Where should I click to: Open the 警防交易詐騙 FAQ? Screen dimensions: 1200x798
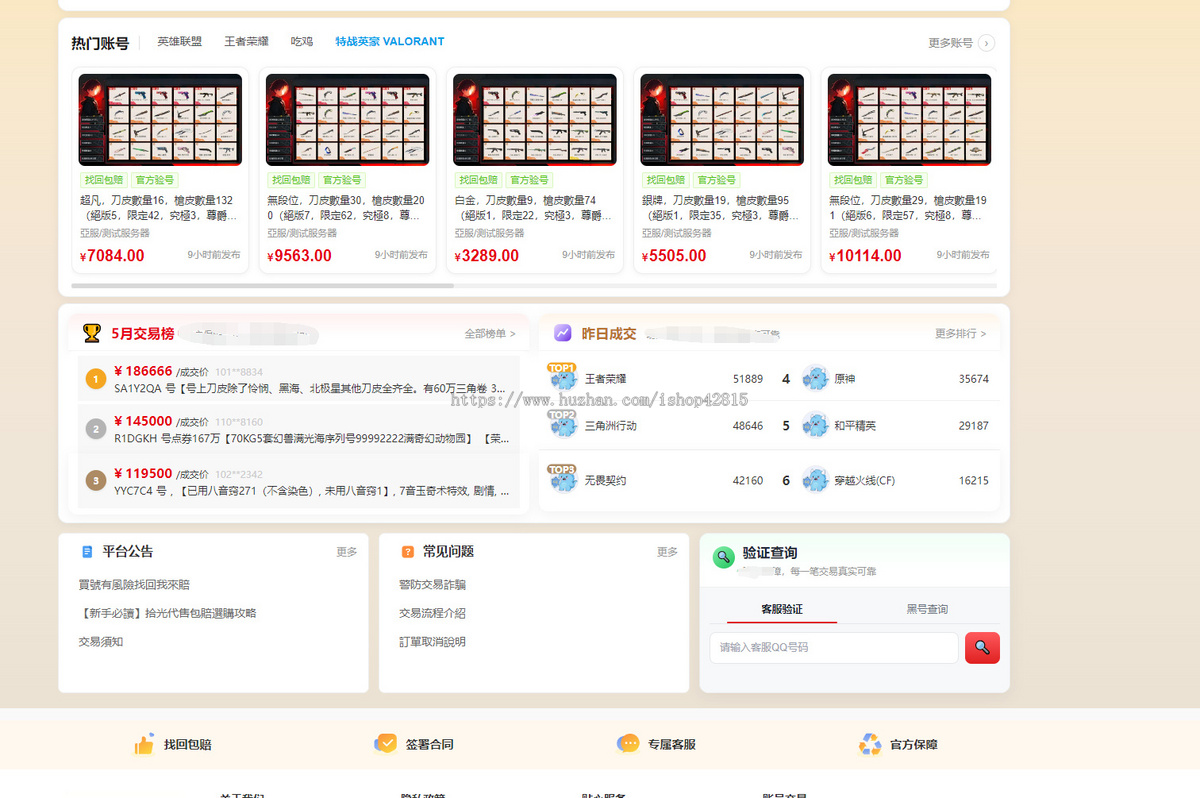pyautogui.click(x=432, y=585)
